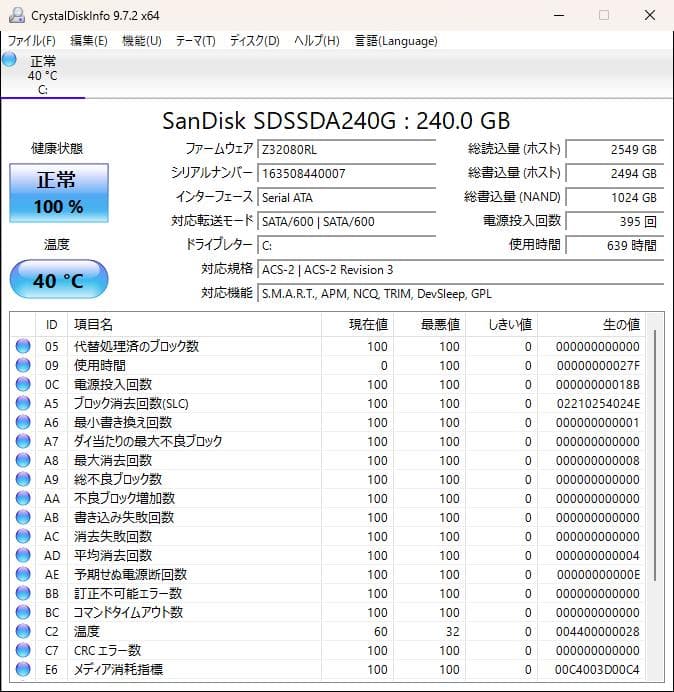Click the 40 °C temperature button
Viewport: 674px width, 692px height.
tap(59, 279)
